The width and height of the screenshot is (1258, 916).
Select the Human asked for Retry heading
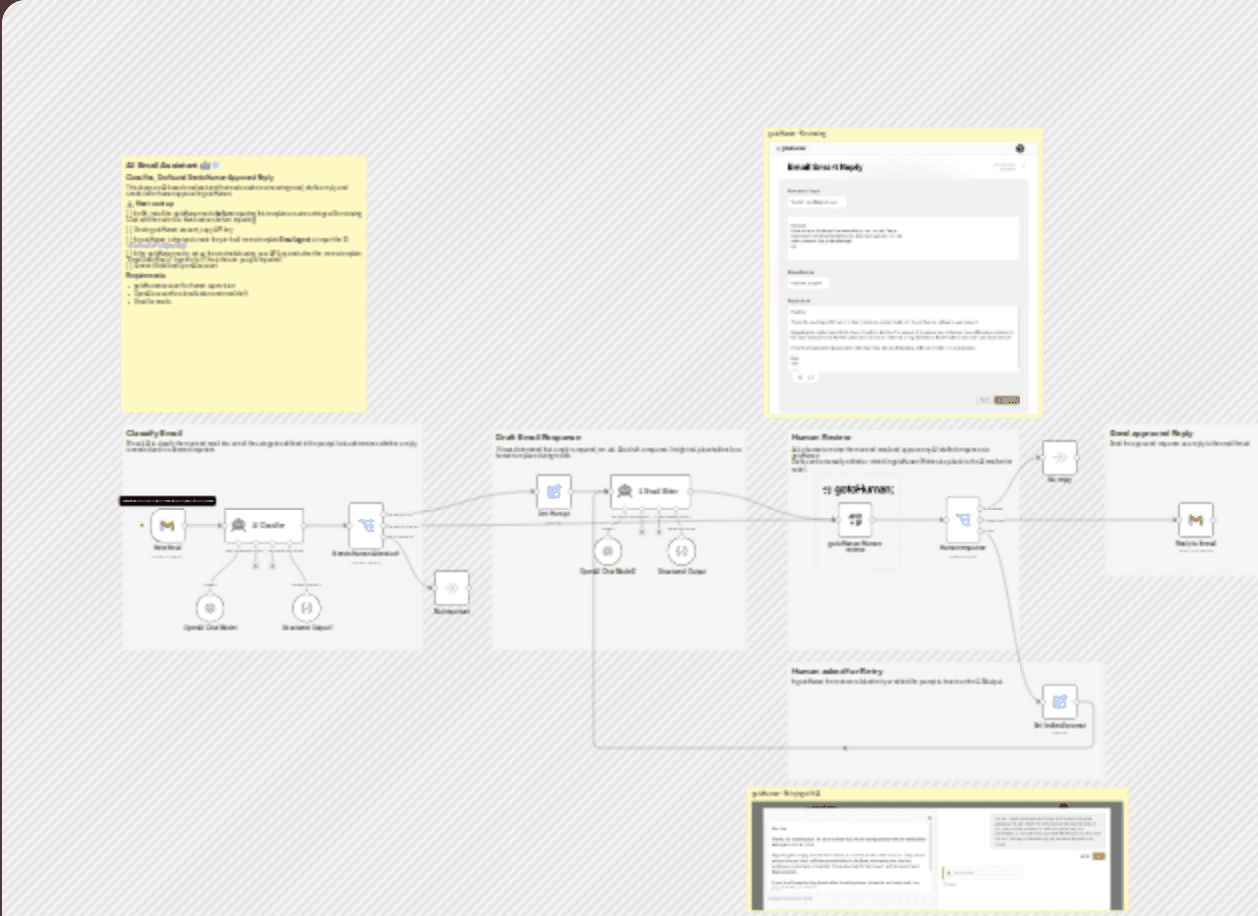pos(838,671)
